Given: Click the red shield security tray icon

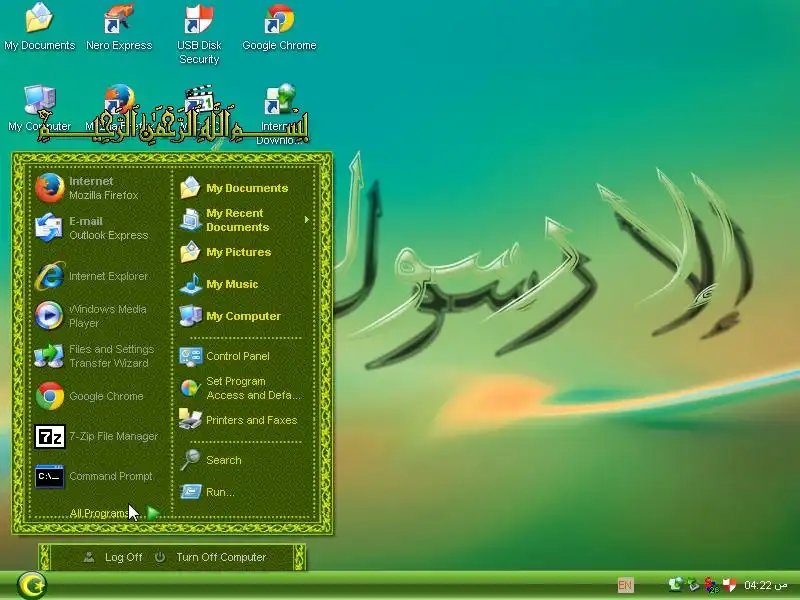Looking at the screenshot, I should point(730,585).
